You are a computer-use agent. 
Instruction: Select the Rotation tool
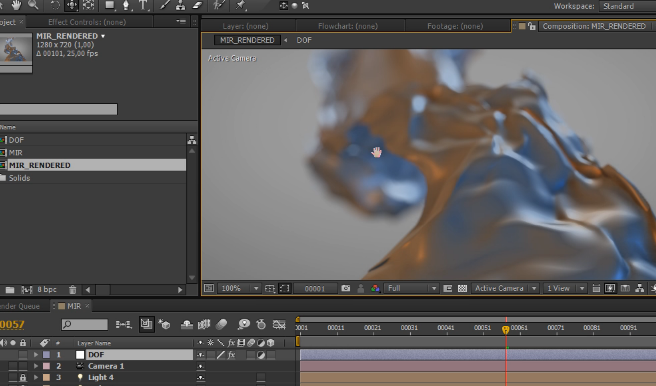pyautogui.click(x=55, y=5)
